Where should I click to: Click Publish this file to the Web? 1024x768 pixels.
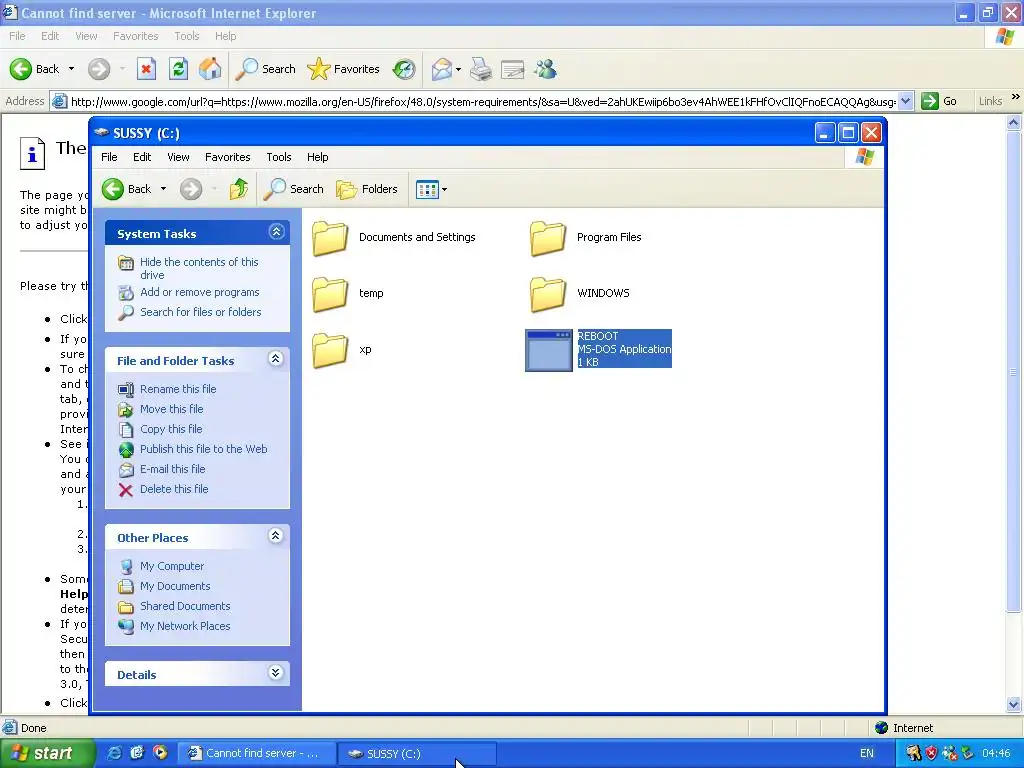coord(203,449)
